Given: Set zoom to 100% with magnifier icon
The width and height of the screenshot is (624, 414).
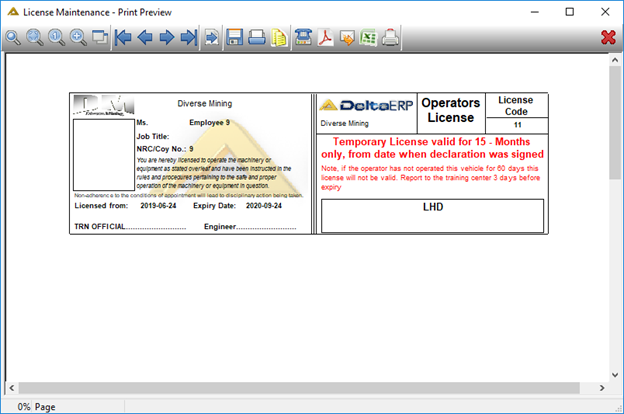Looking at the screenshot, I should (57, 38).
